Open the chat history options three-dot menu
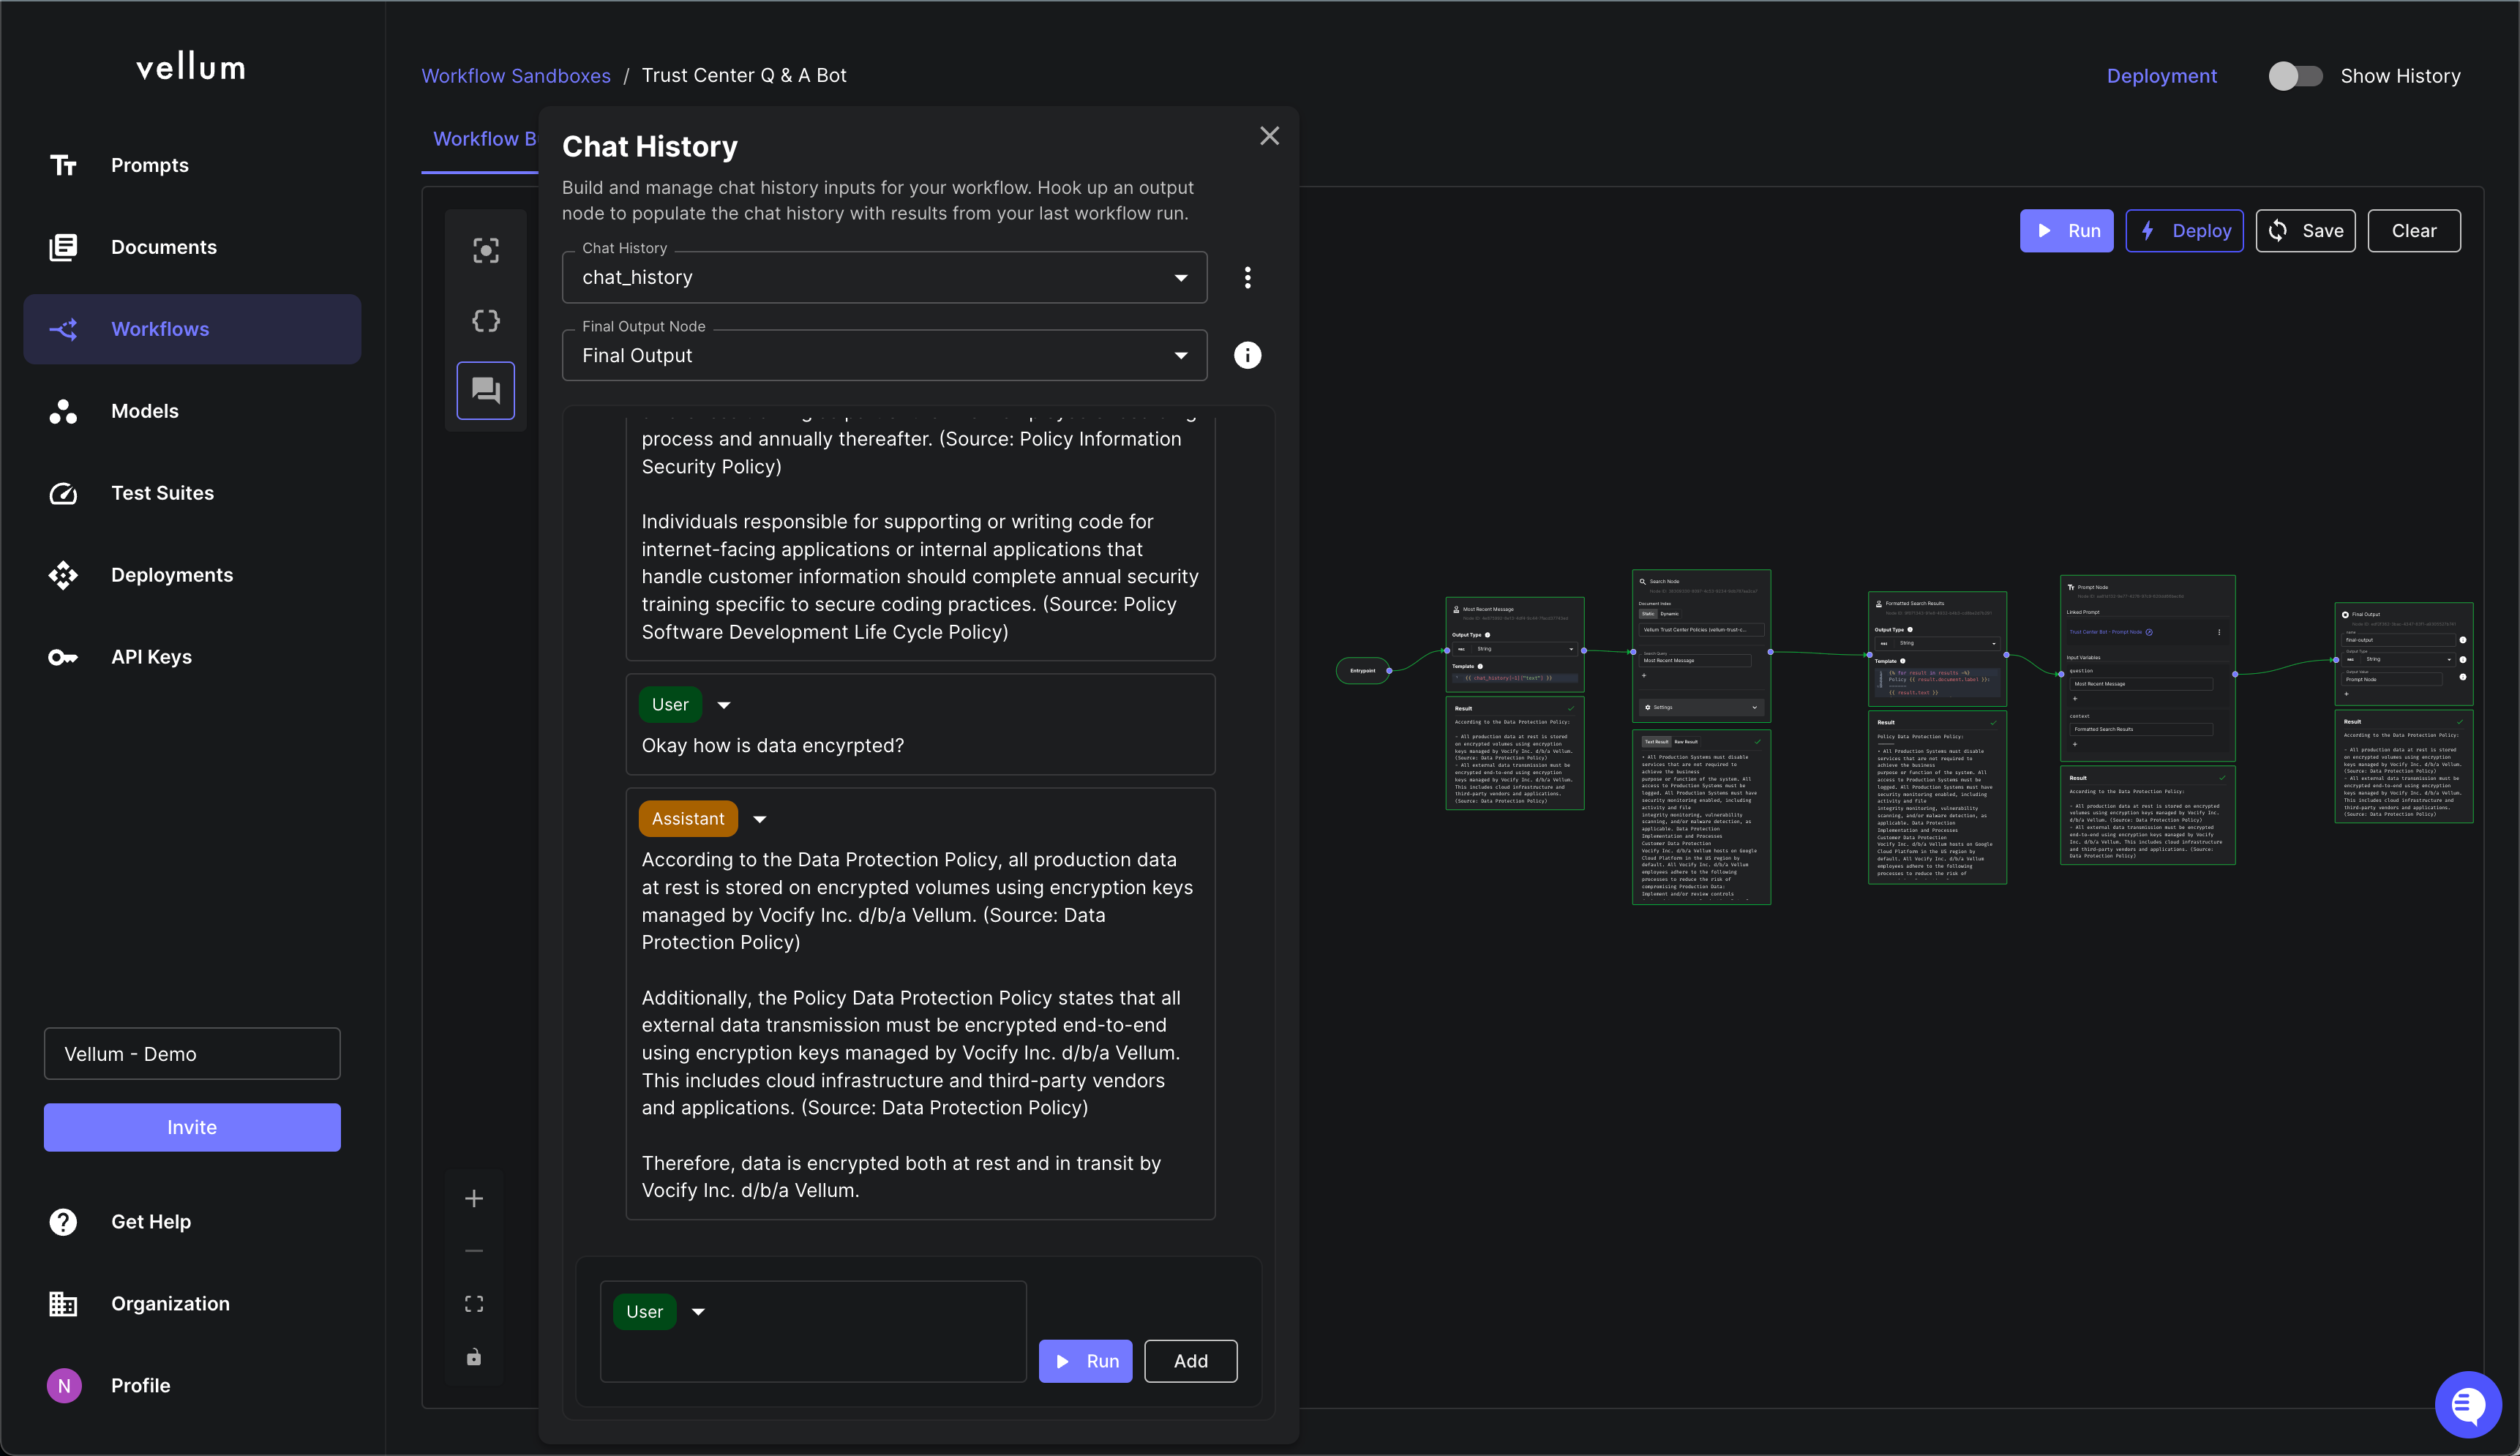This screenshot has height=1456, width=2520. pos(1247,277)
